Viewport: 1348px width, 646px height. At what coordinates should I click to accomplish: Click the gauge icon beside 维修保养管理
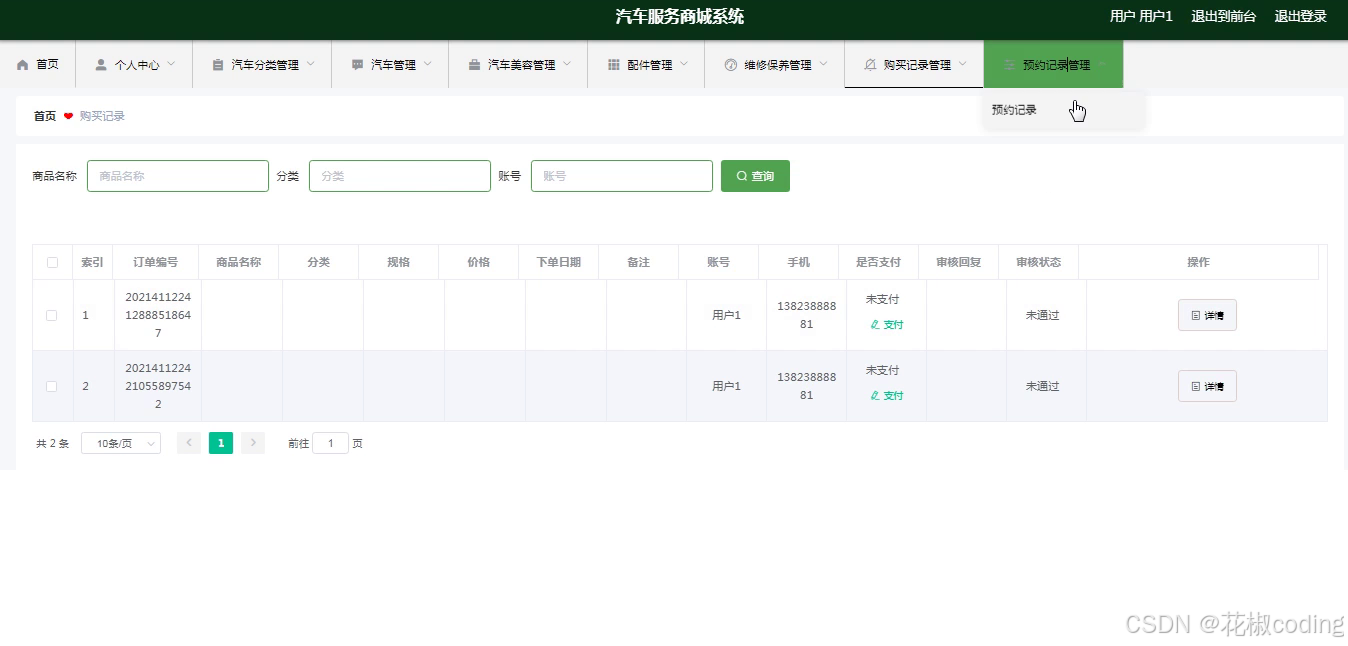[730, 64]
